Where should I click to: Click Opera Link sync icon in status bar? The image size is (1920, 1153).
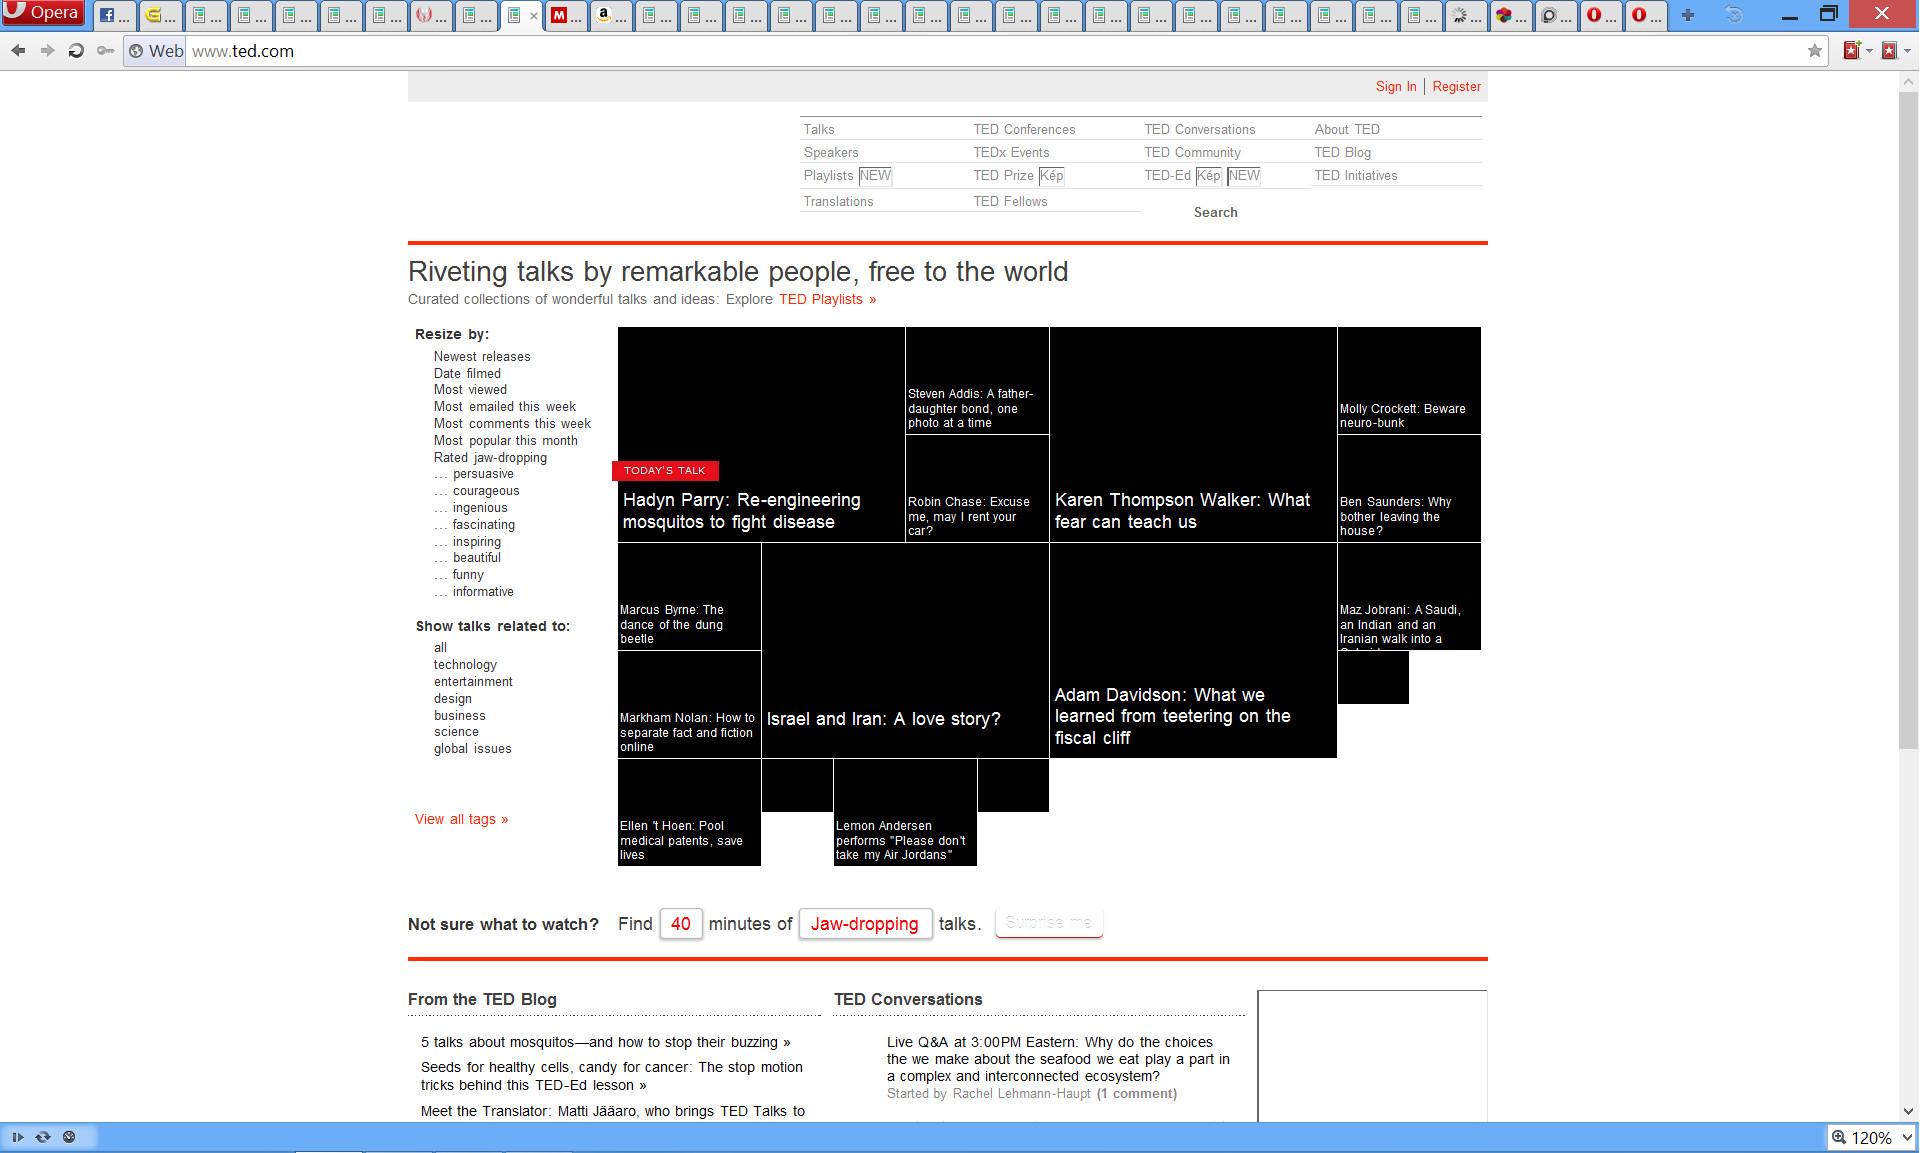pyautogui.click(x=43, y=1137)
